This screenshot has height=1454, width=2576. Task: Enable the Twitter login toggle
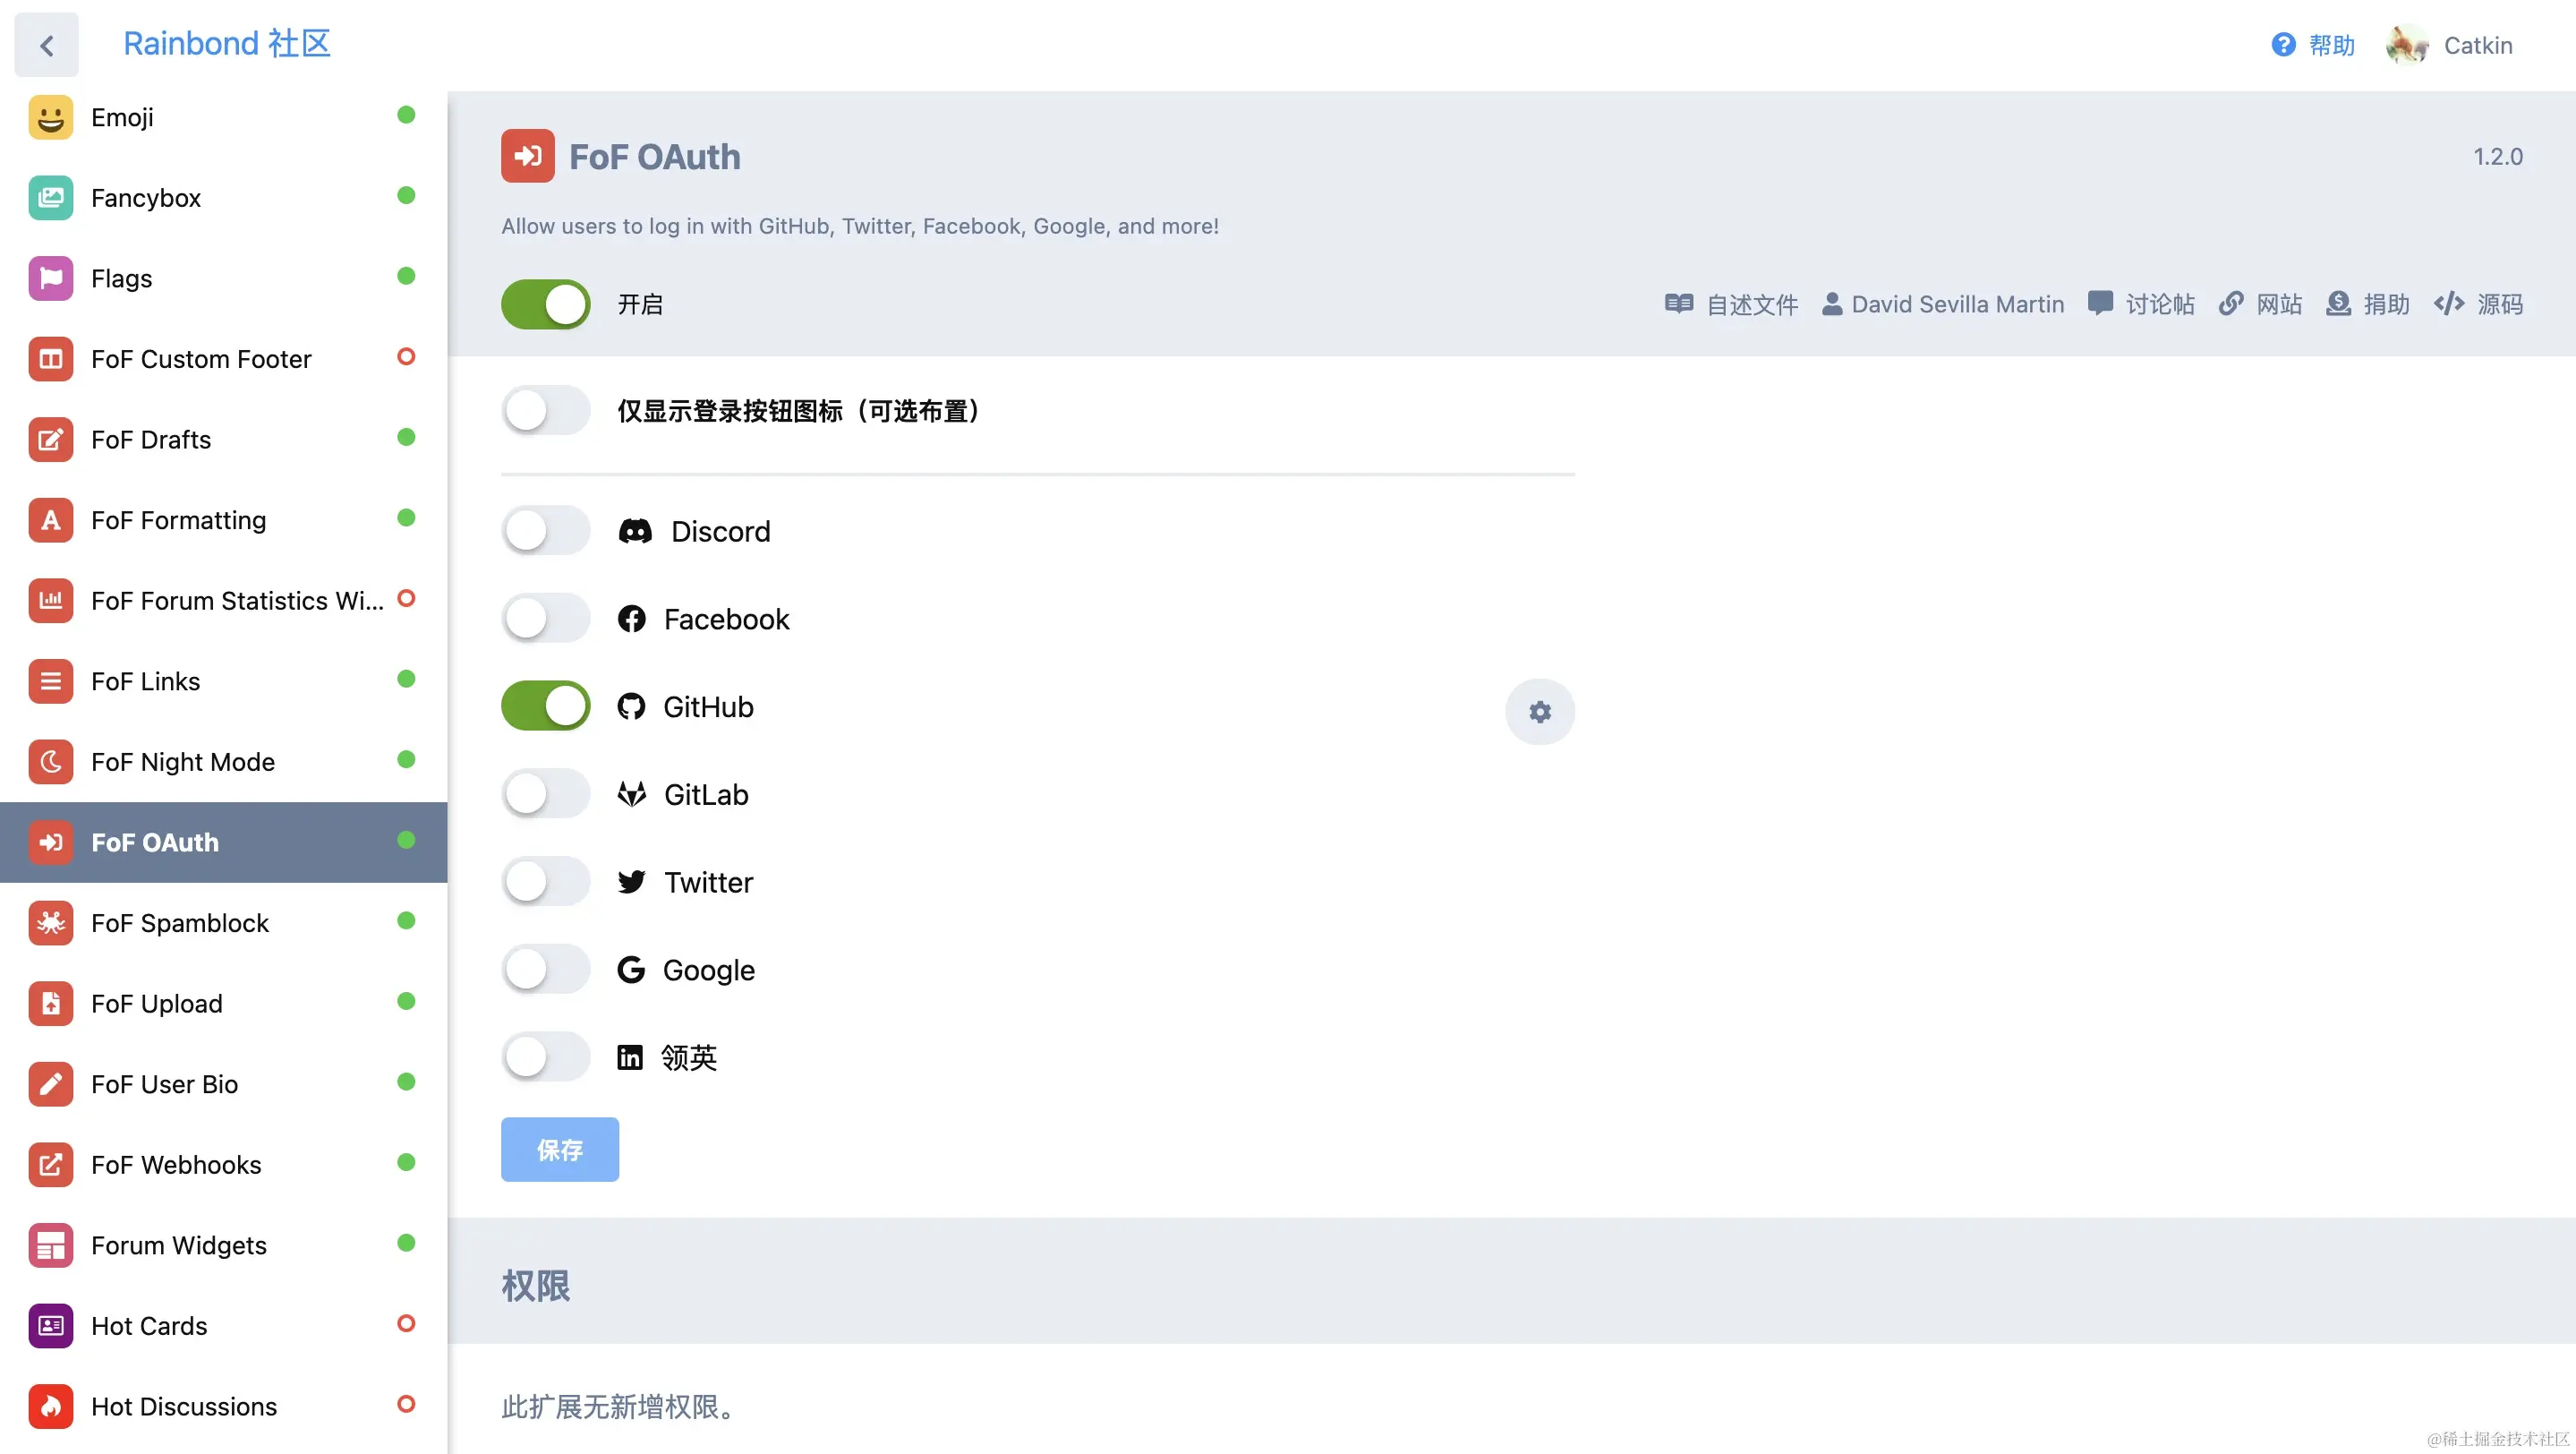click(x=545, y=882)
